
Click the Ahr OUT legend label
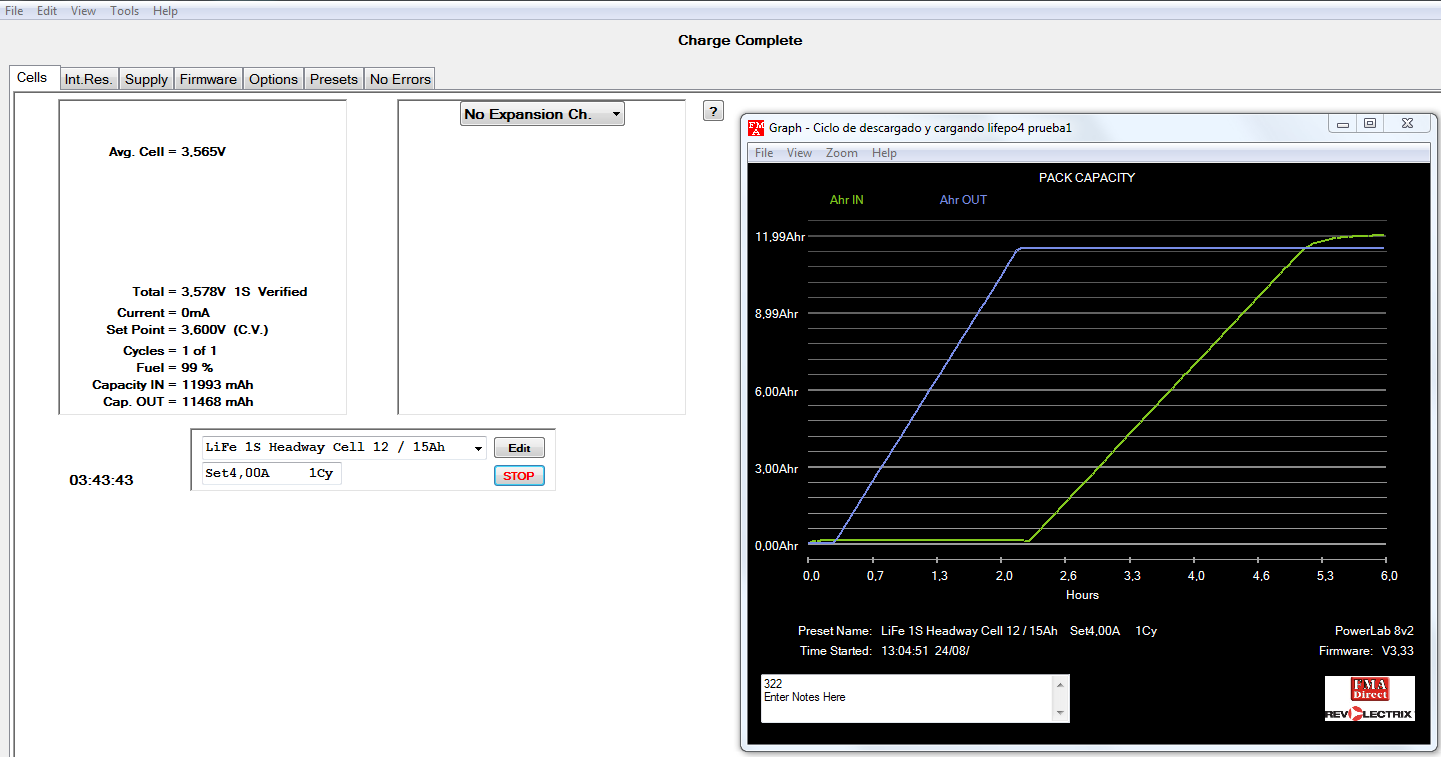[x=962, y=200]
